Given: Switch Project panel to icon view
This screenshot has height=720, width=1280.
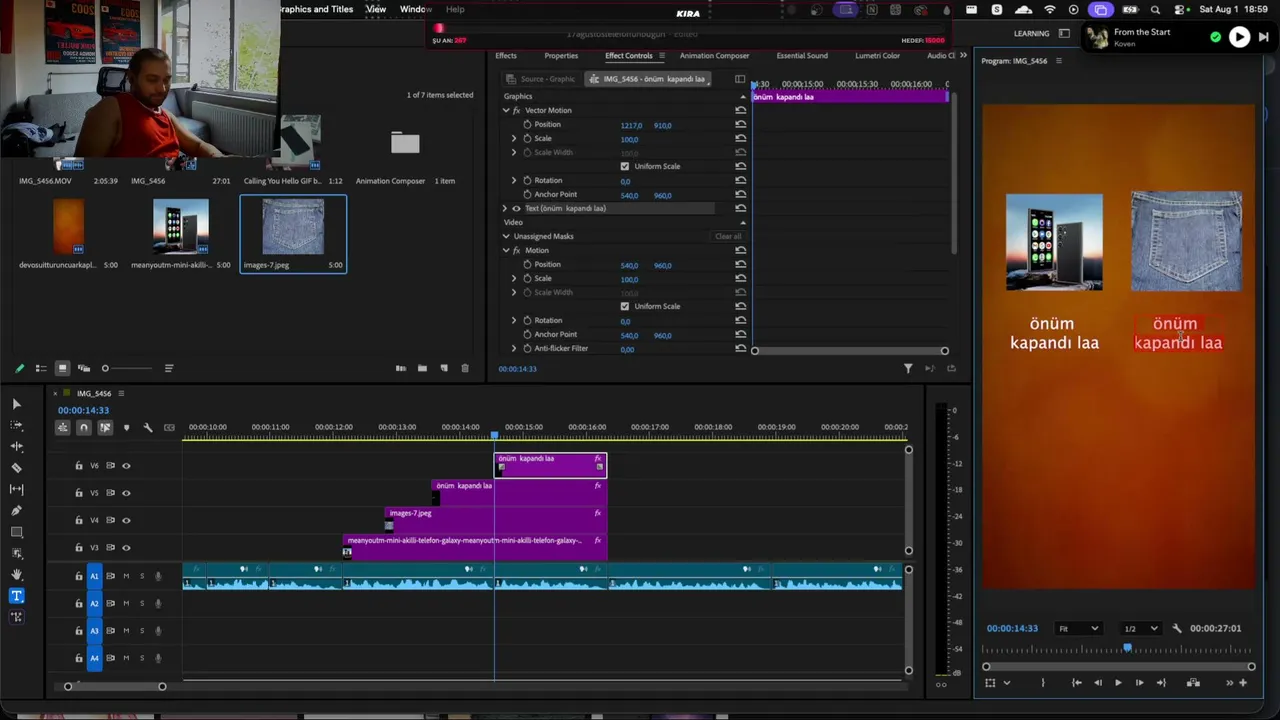Looking at the screenshot, I should pos(62,368).
